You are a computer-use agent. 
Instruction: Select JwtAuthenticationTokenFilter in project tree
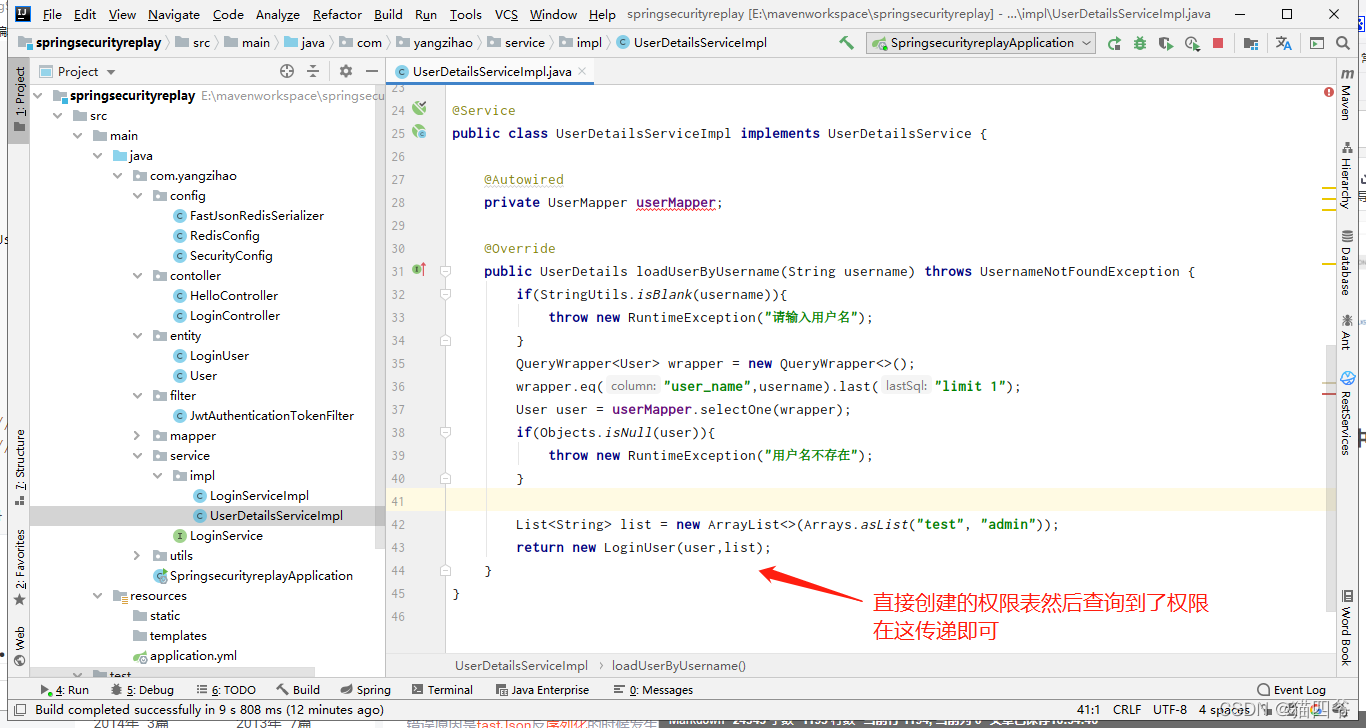(x=272, y=416)
